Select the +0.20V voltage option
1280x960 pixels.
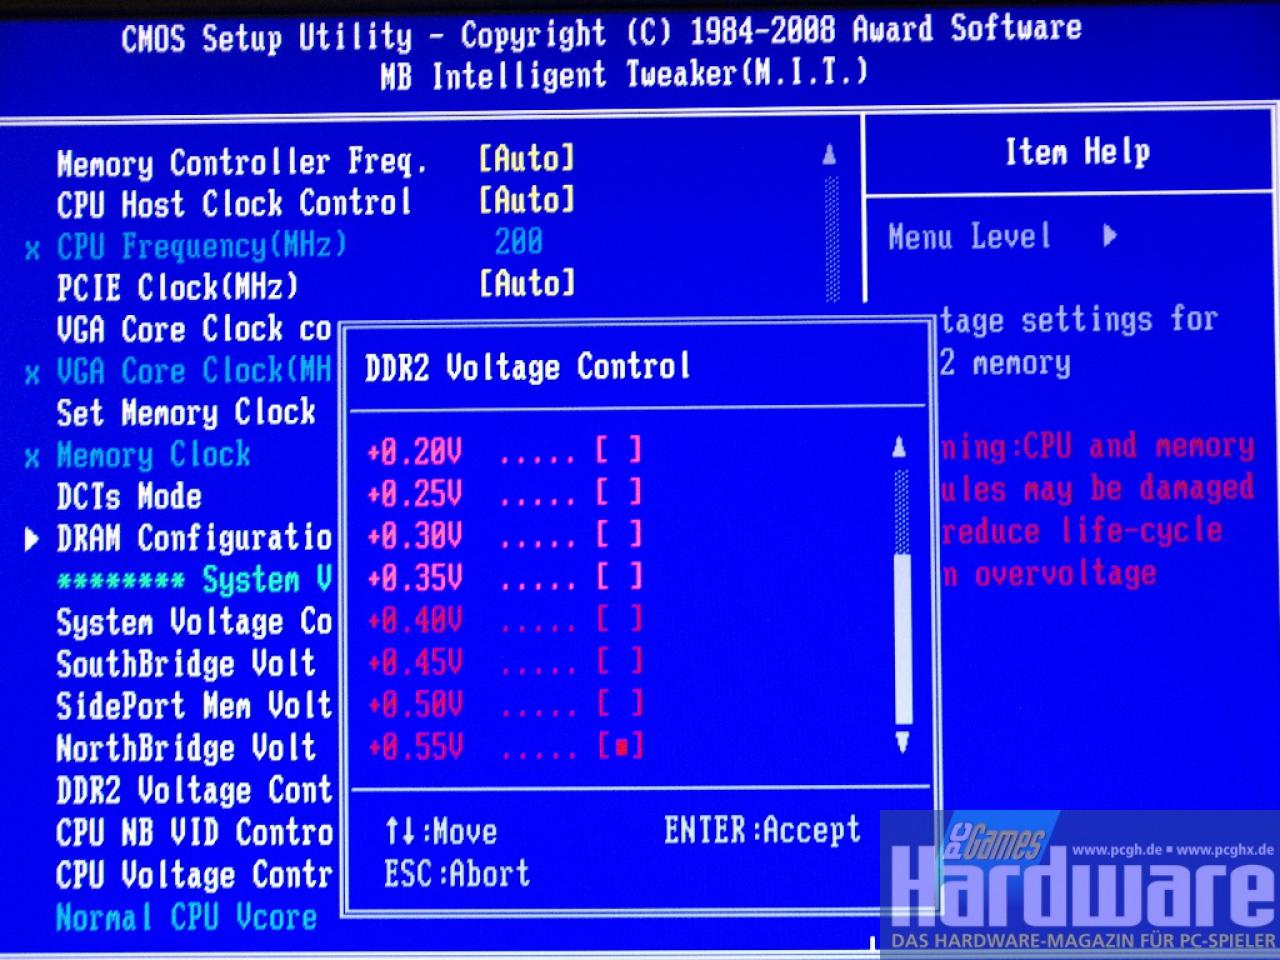[x=505, y=451]
